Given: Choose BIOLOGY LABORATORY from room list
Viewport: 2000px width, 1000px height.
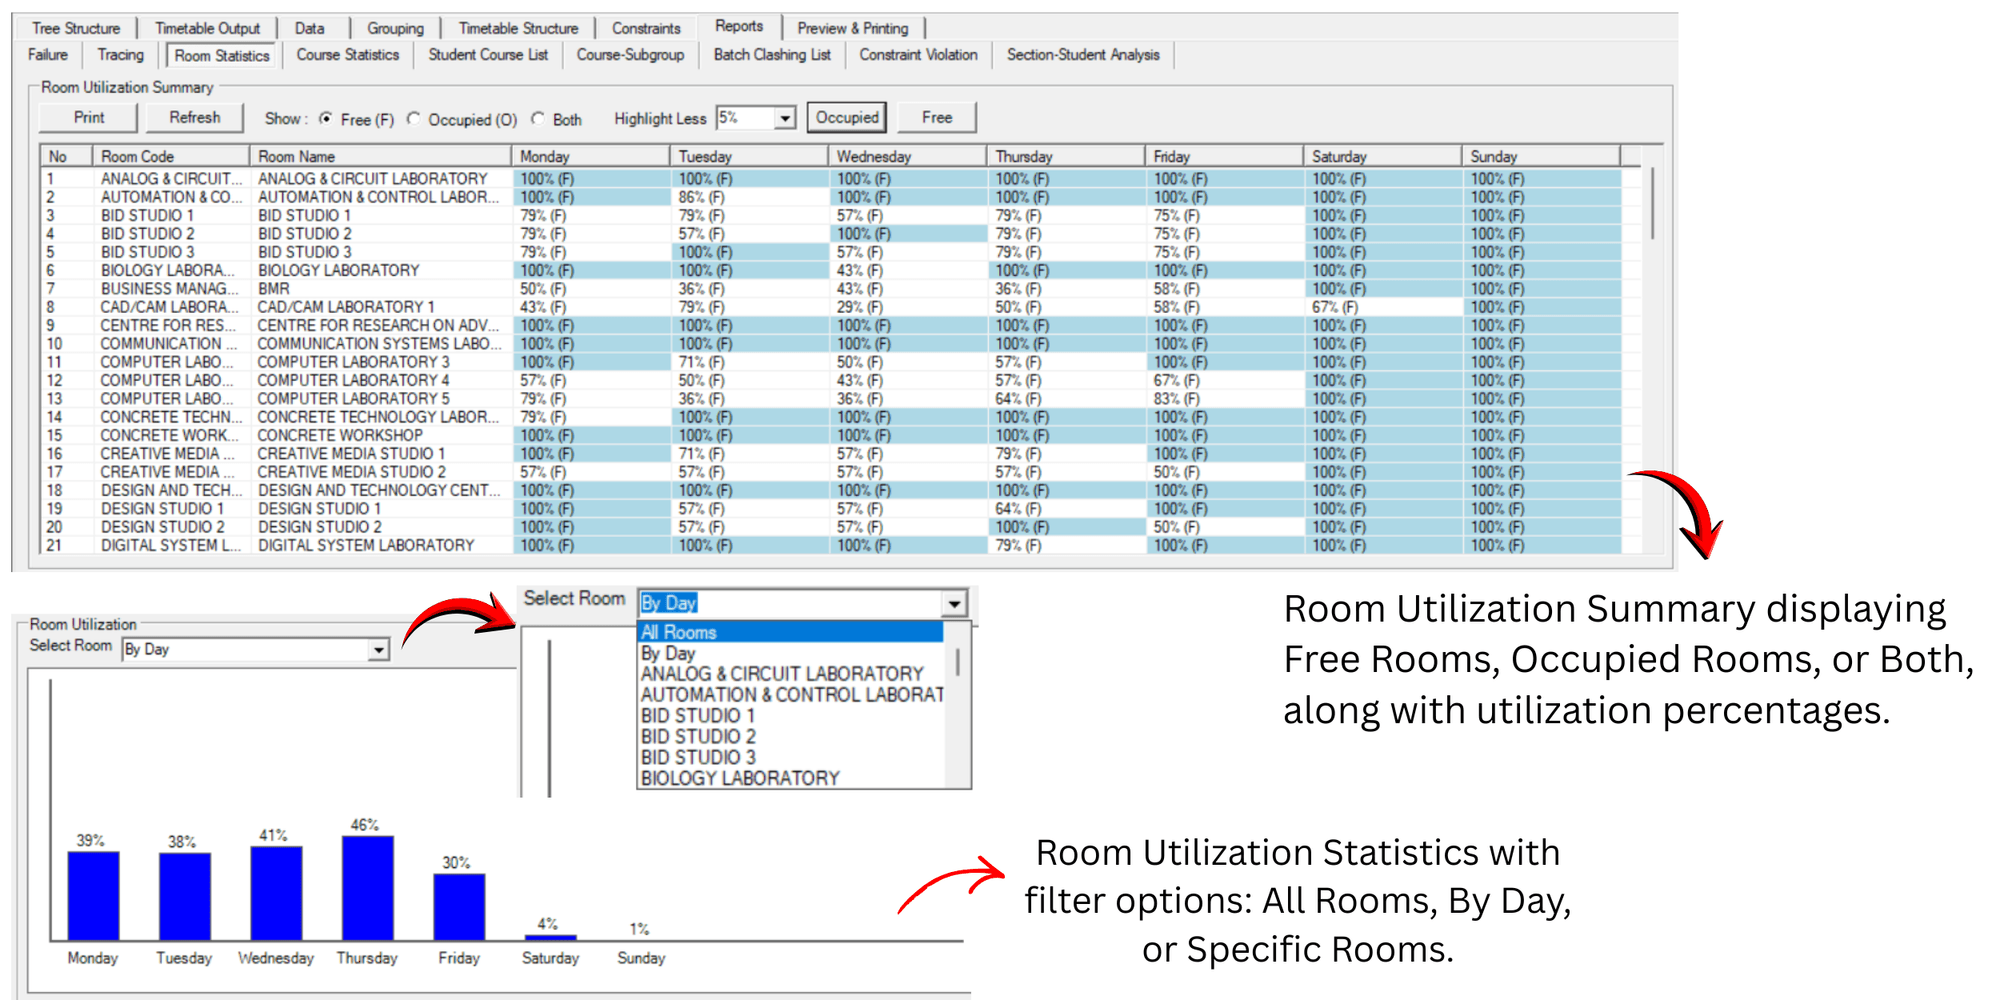Looking at the screenshot, I should pyautogui.click(x=790, y=778).
